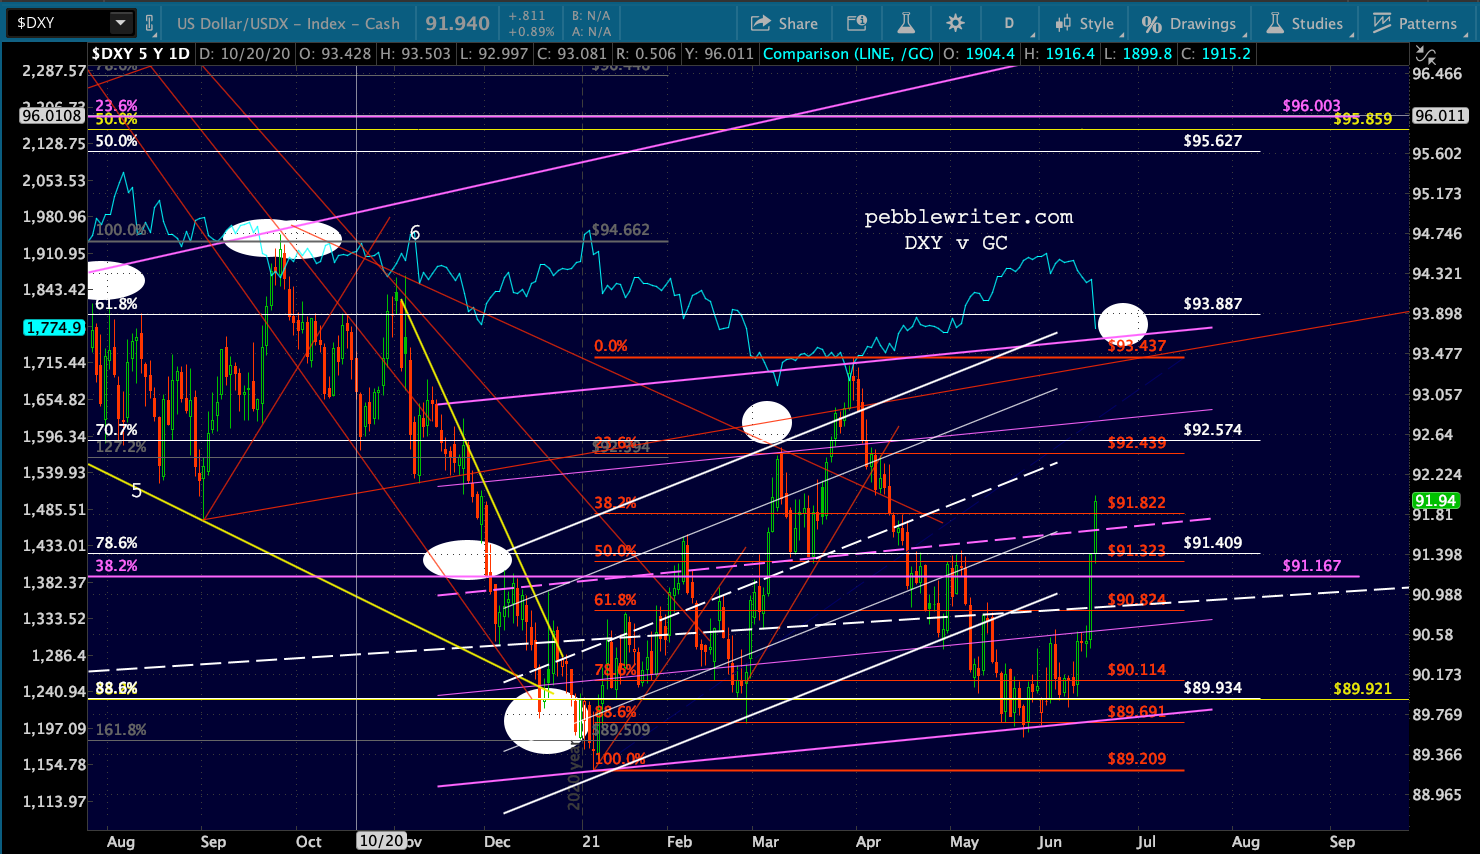This screenshot has height=854, width=1480.
Task: Select the 10/20/20 date marker on time axis
Action: pyautogui.click(x=381, y=841)
